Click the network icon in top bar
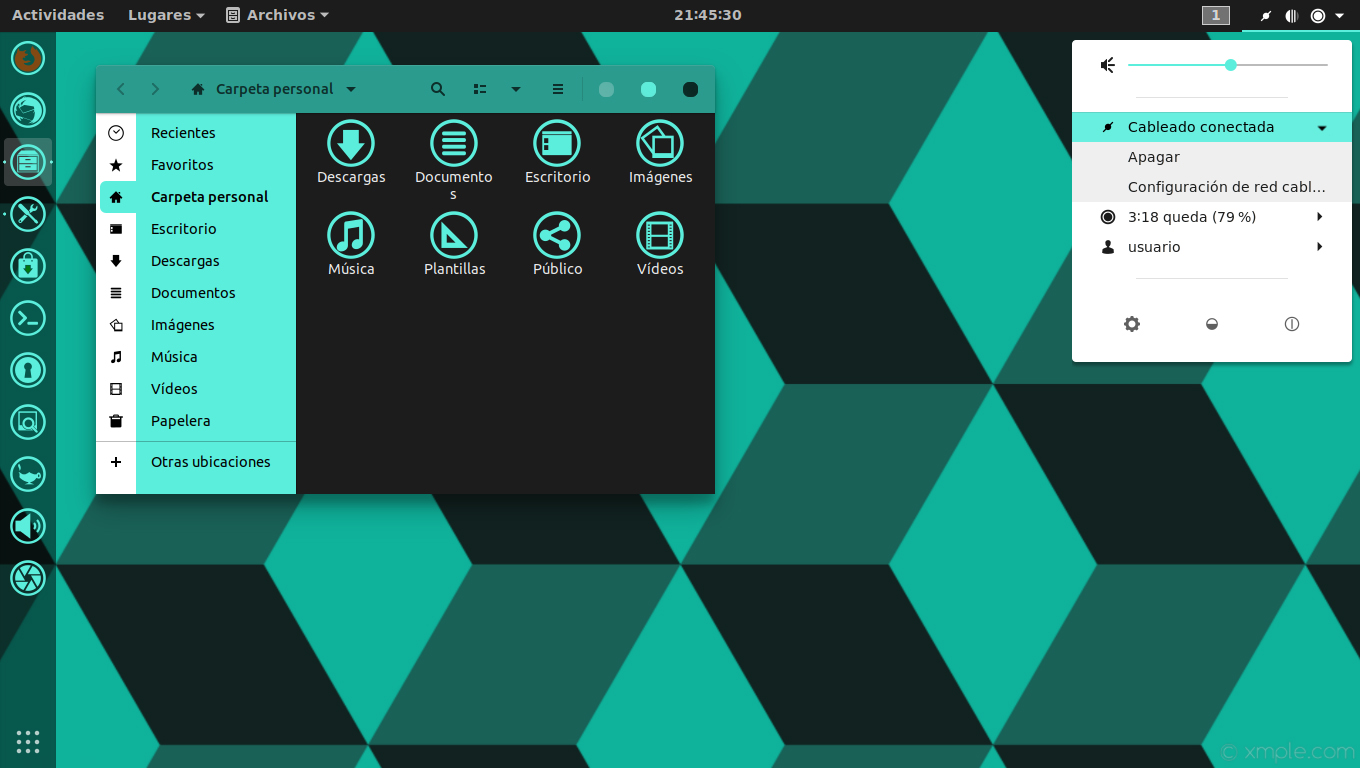This screenshot has width=1360, height=768. tap(1266, 15)
